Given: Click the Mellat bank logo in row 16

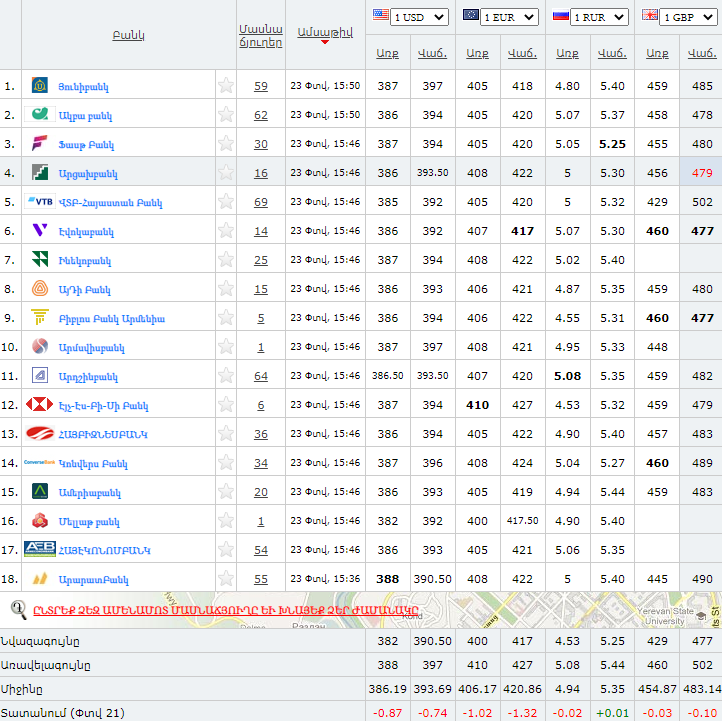Looking at the screenshot, I should [x=40, y=520].
